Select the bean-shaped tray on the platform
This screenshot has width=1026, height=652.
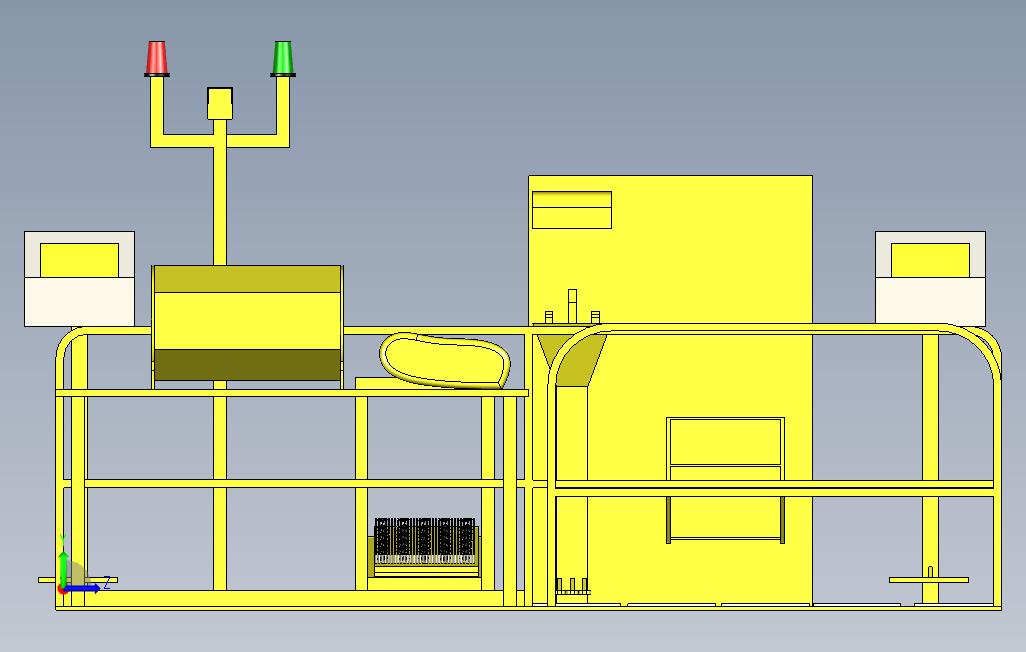(445, 360)
